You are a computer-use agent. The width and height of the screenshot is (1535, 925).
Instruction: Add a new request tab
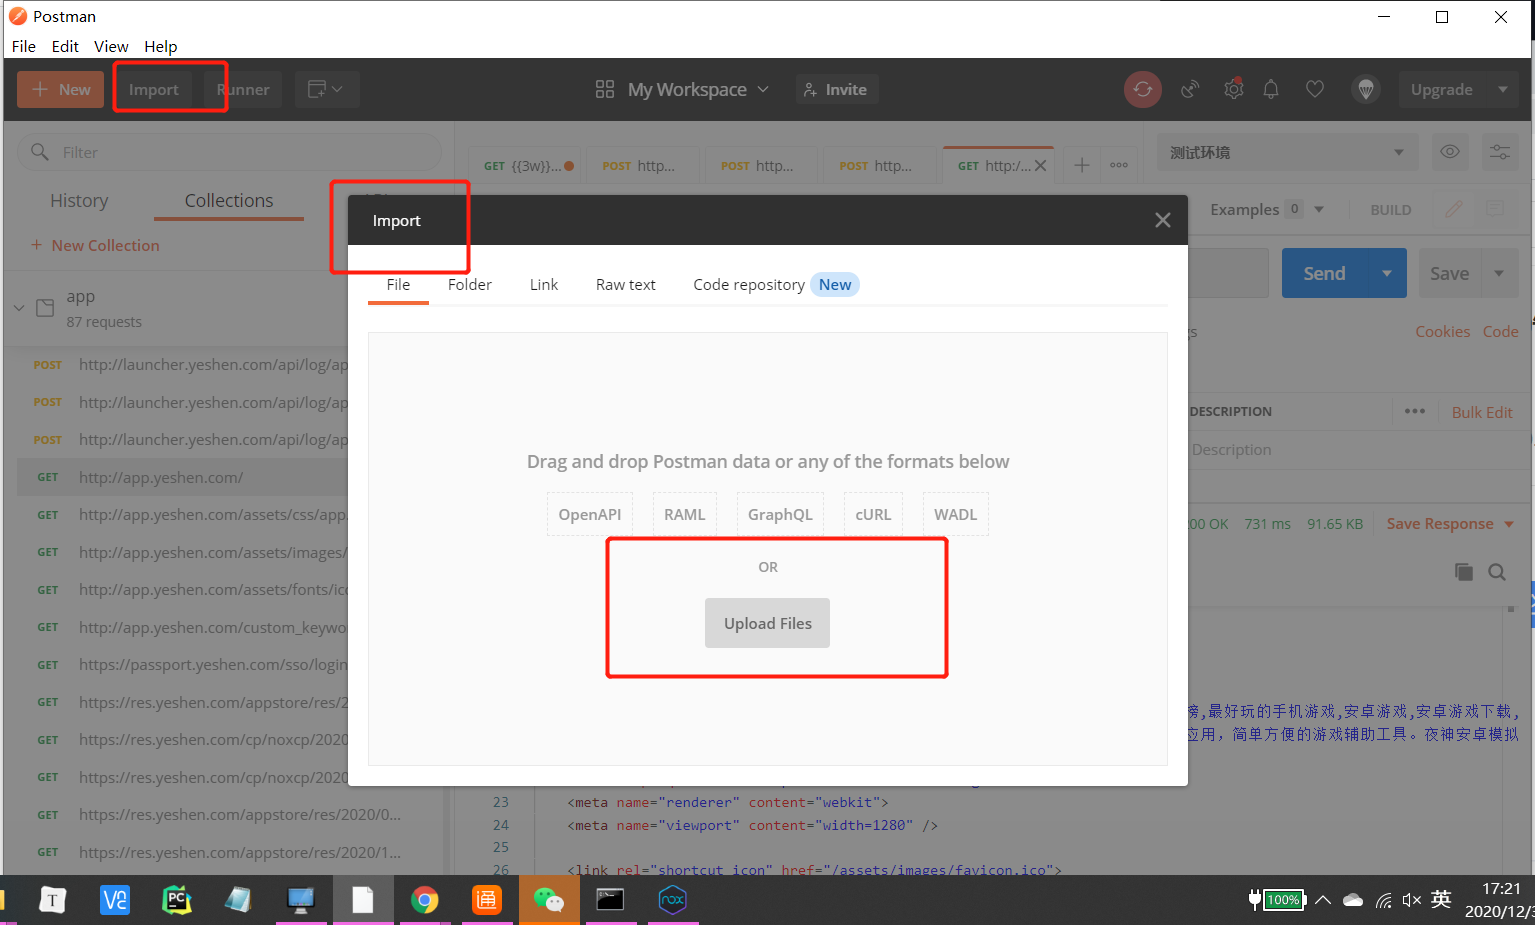(1082, 165)
